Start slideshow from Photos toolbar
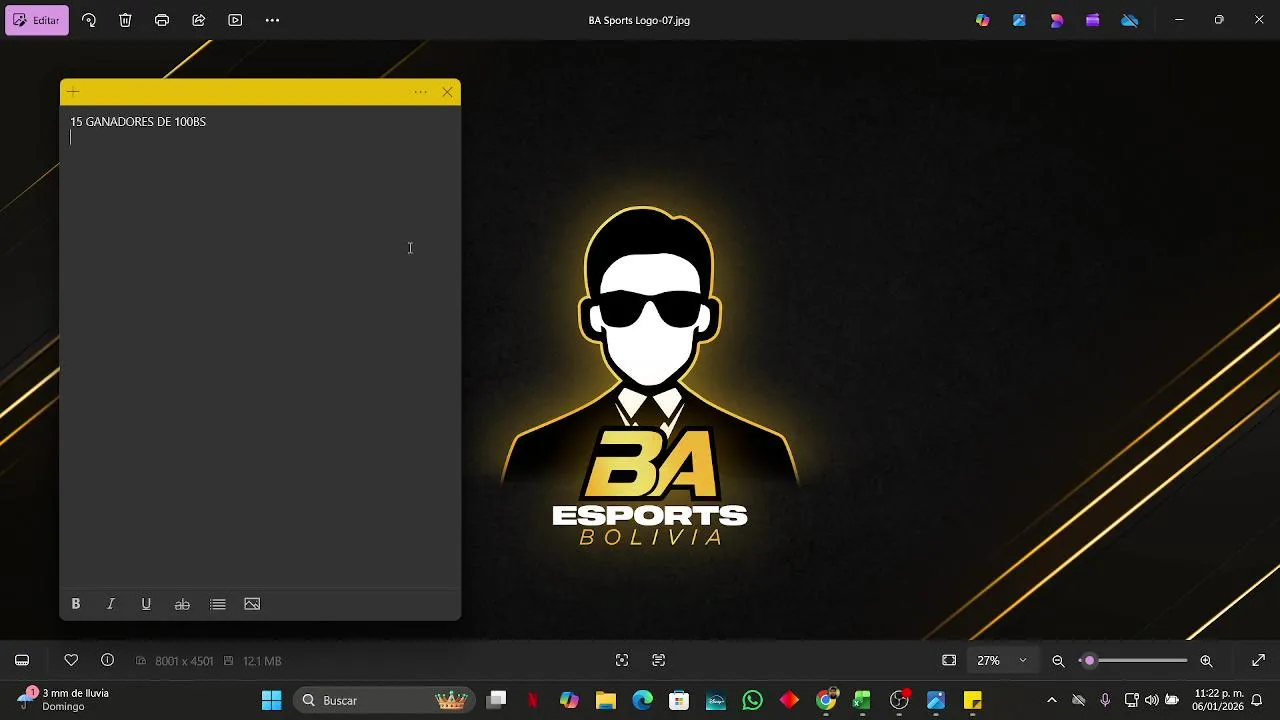1280x720 pixels. [235, 20]
